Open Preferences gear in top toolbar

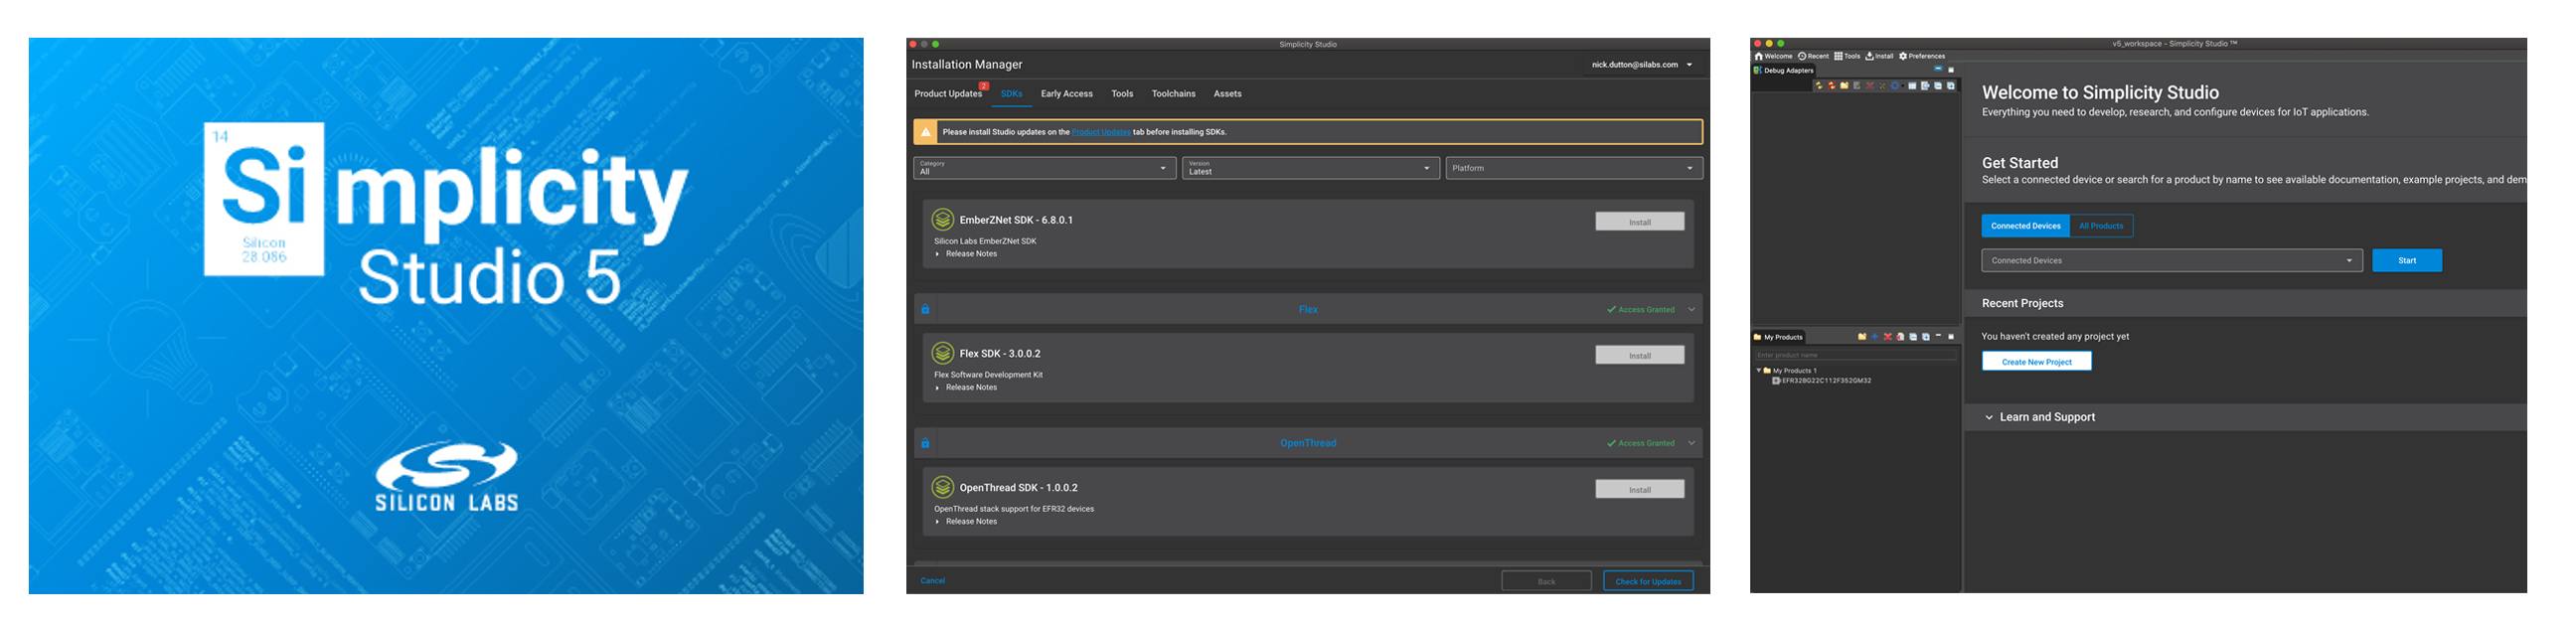click(x=1903, y=56)
